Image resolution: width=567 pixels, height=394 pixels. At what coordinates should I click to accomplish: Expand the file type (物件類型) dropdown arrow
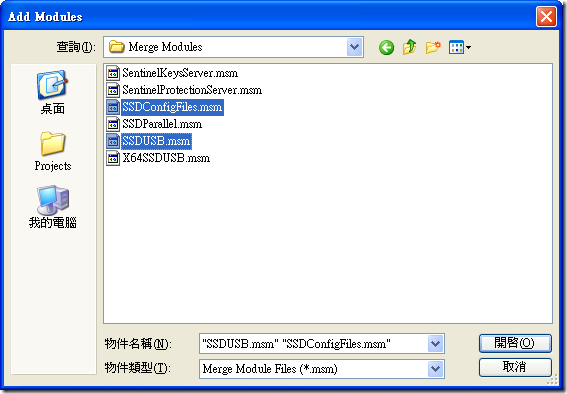pos(435,369)
